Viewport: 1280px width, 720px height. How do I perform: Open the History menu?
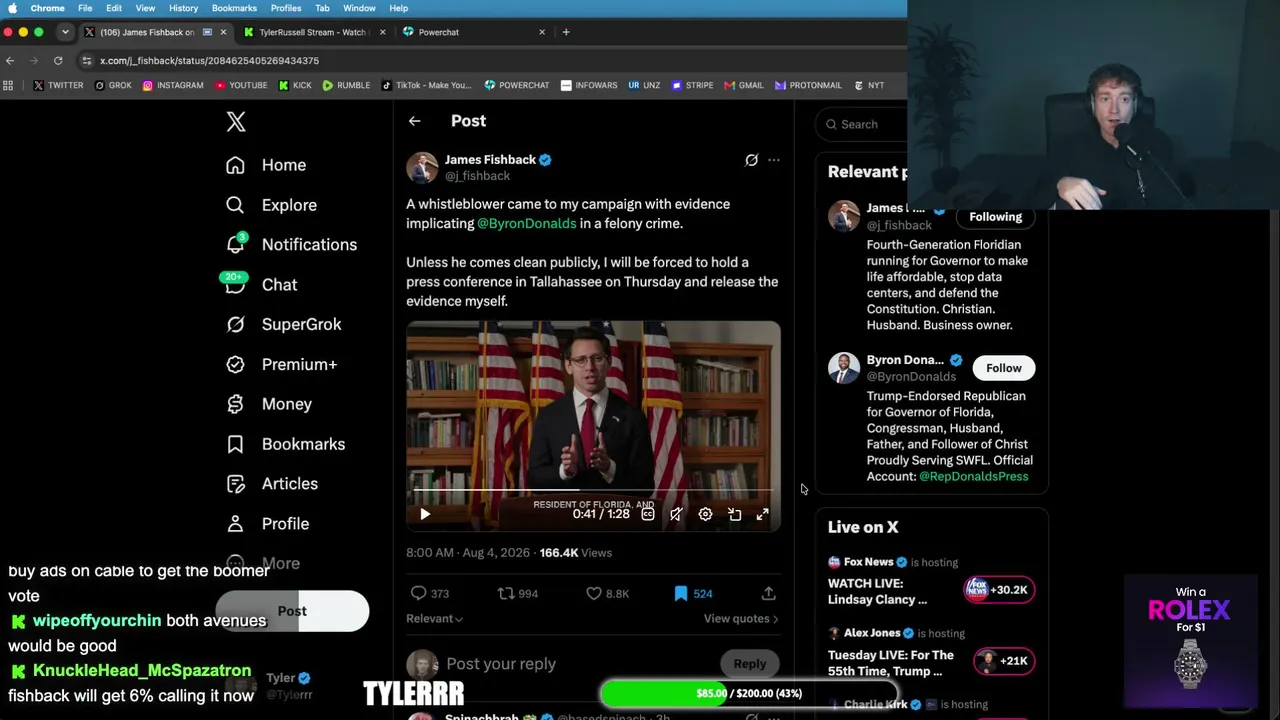point(183,8)
